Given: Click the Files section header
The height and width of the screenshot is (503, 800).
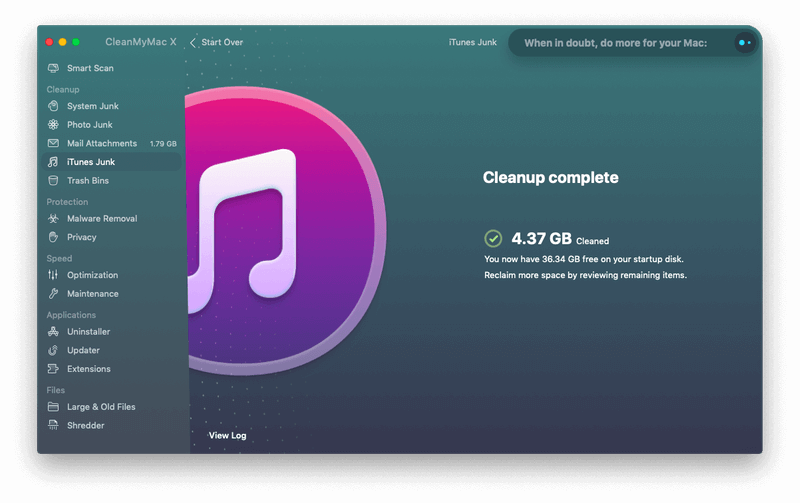Looking at the screenshot, I should [x=56, y=390].
